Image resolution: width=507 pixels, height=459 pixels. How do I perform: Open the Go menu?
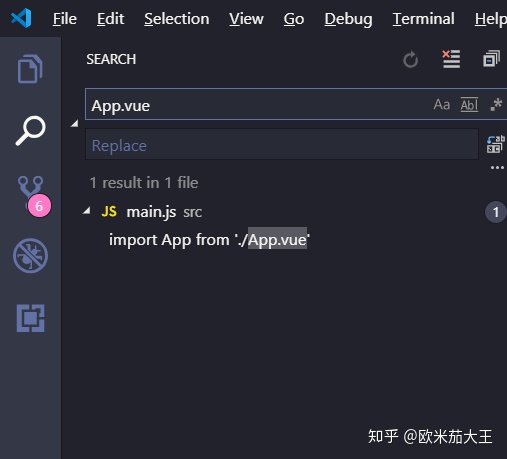click(x=294, y=19)
